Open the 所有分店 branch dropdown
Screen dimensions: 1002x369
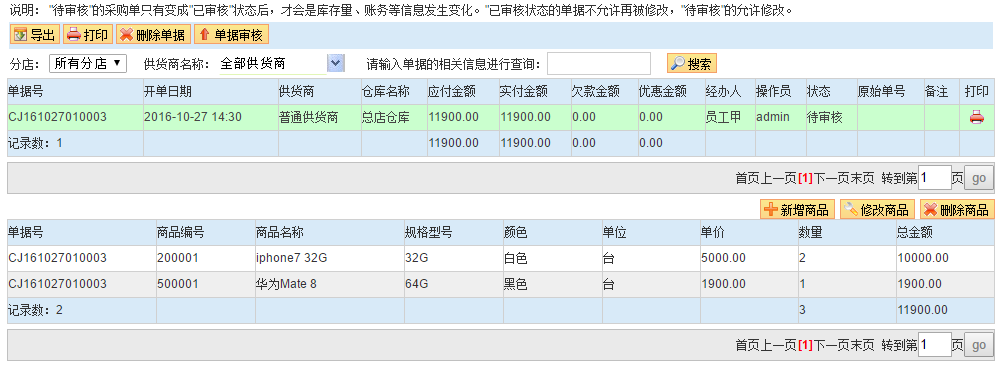(x=88, y=63)
